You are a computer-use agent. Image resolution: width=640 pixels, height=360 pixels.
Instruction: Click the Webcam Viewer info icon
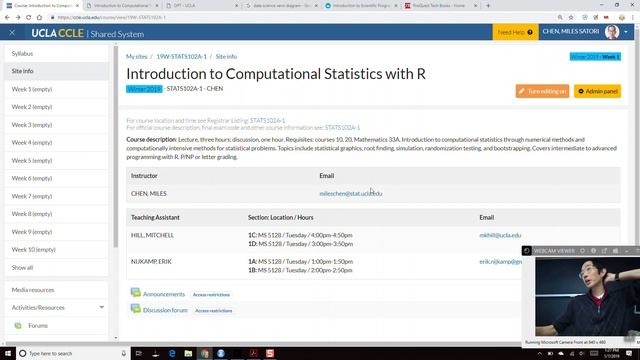[x=593, y=251]
